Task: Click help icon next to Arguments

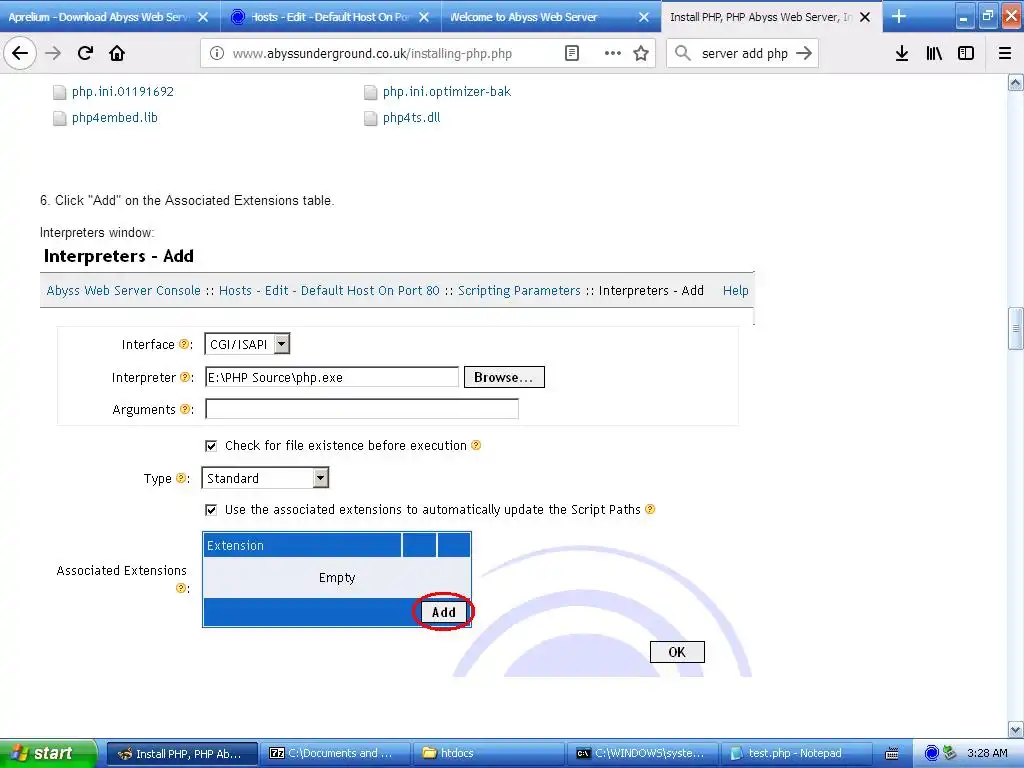Action: point(185,409)
